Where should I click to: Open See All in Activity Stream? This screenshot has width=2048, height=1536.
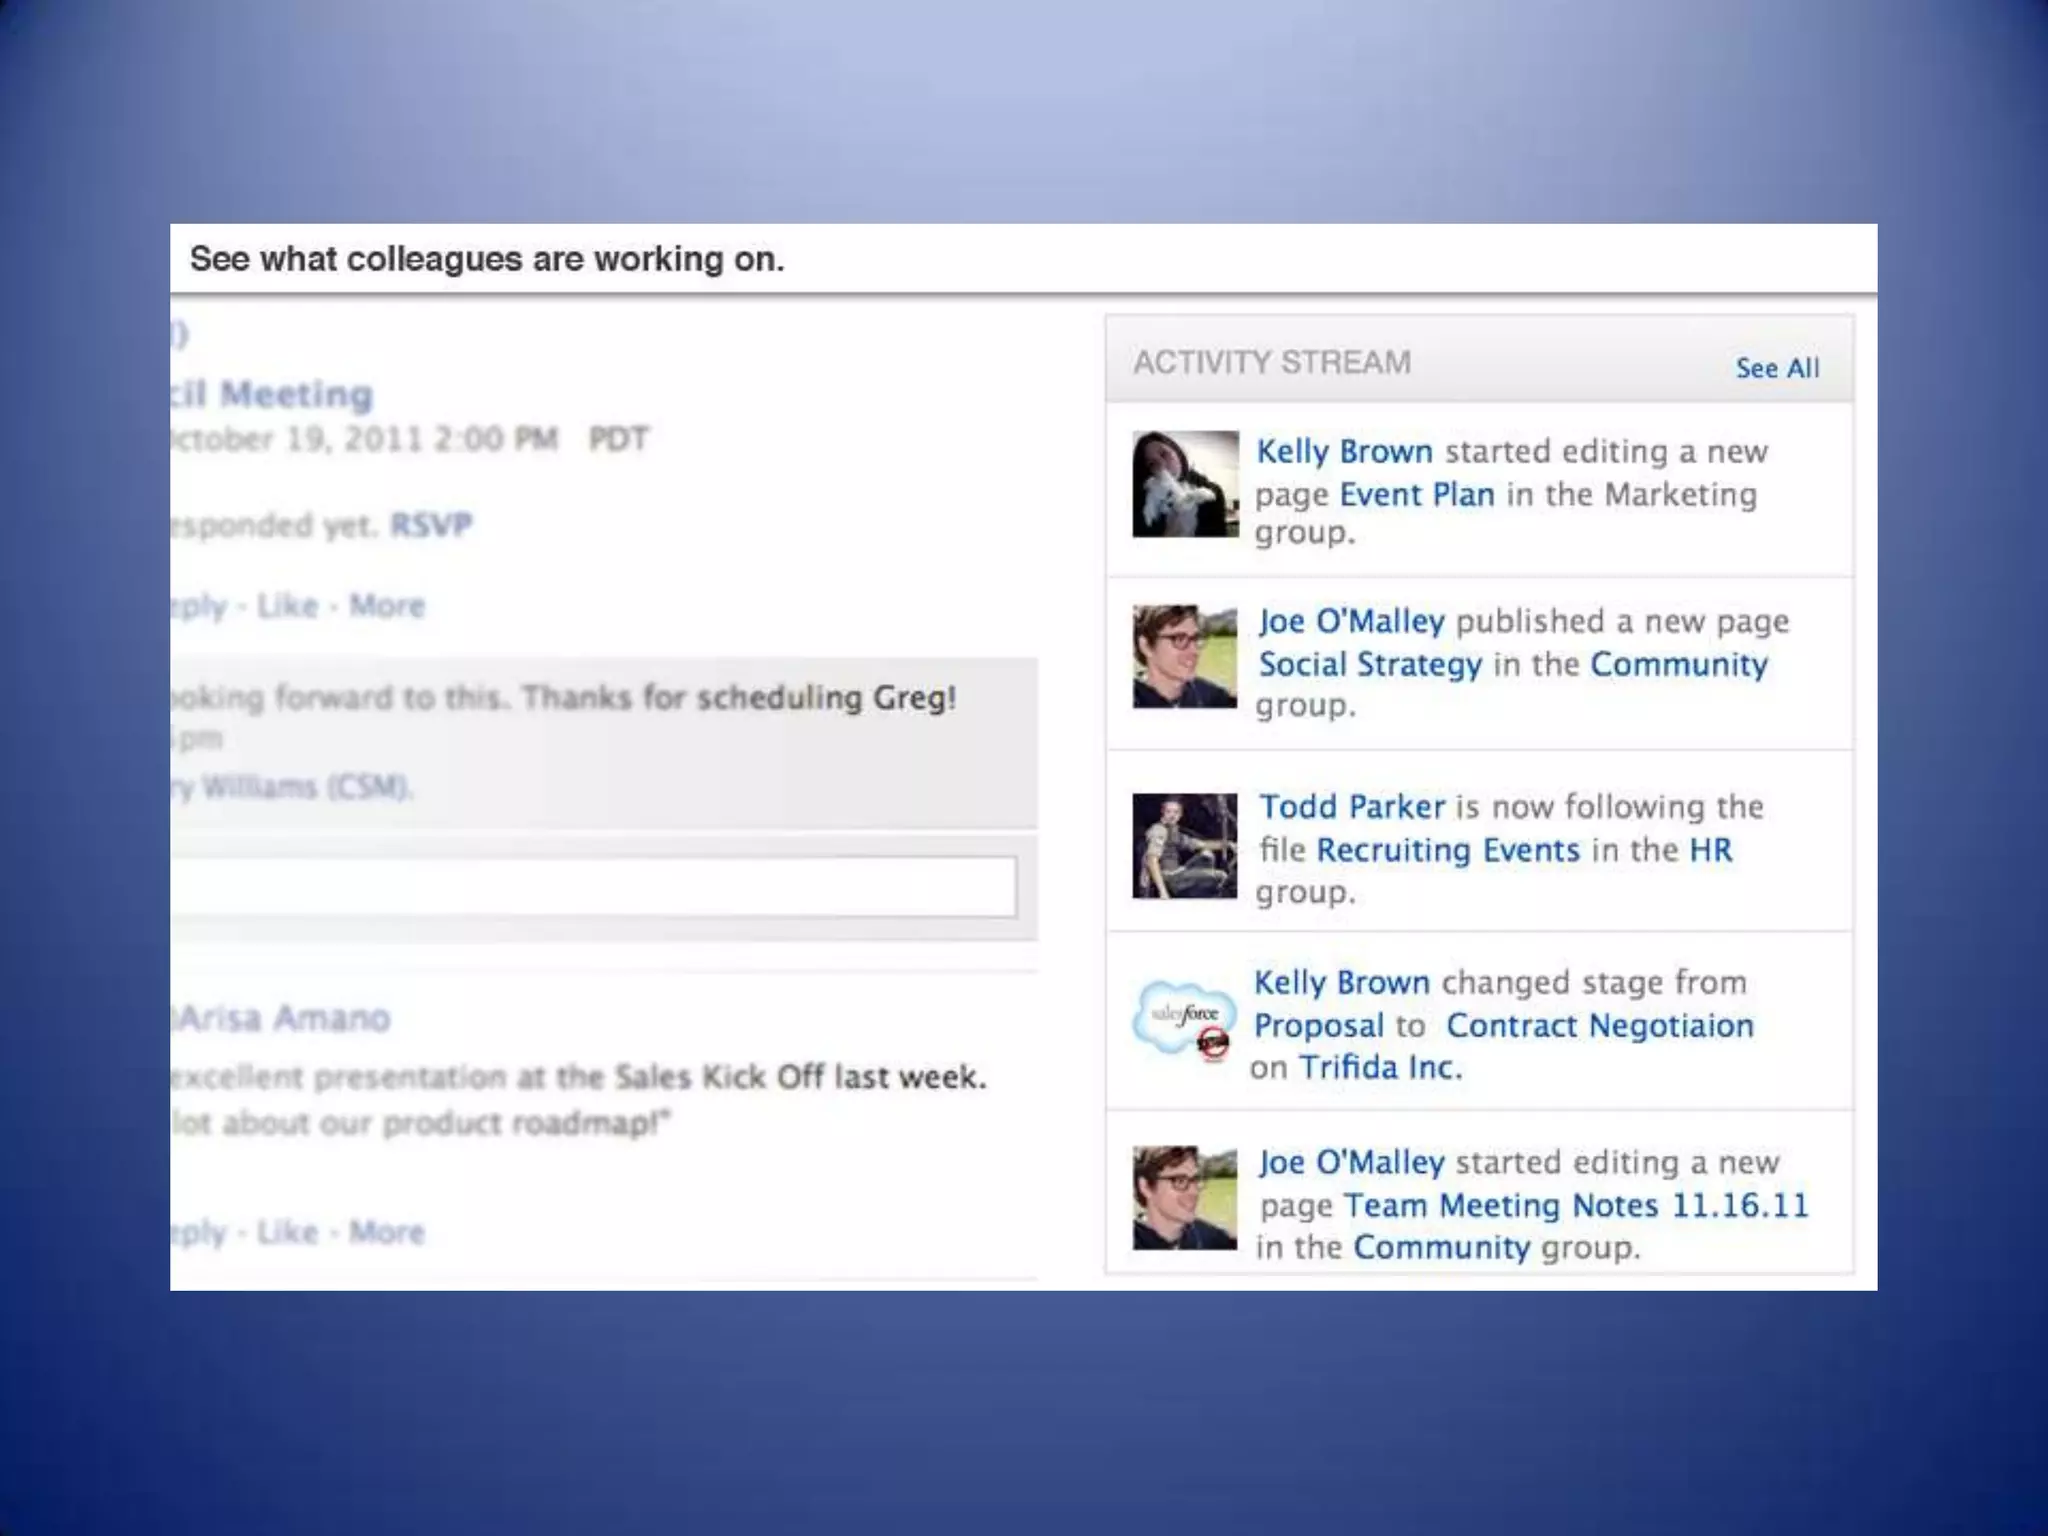click(x=1777, y=368)
